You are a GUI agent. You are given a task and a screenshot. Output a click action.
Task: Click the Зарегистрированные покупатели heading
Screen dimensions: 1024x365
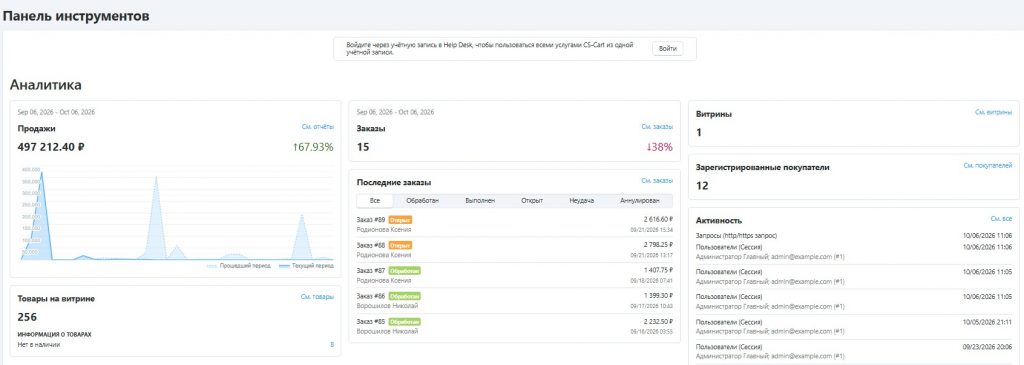tap(763, 167)
